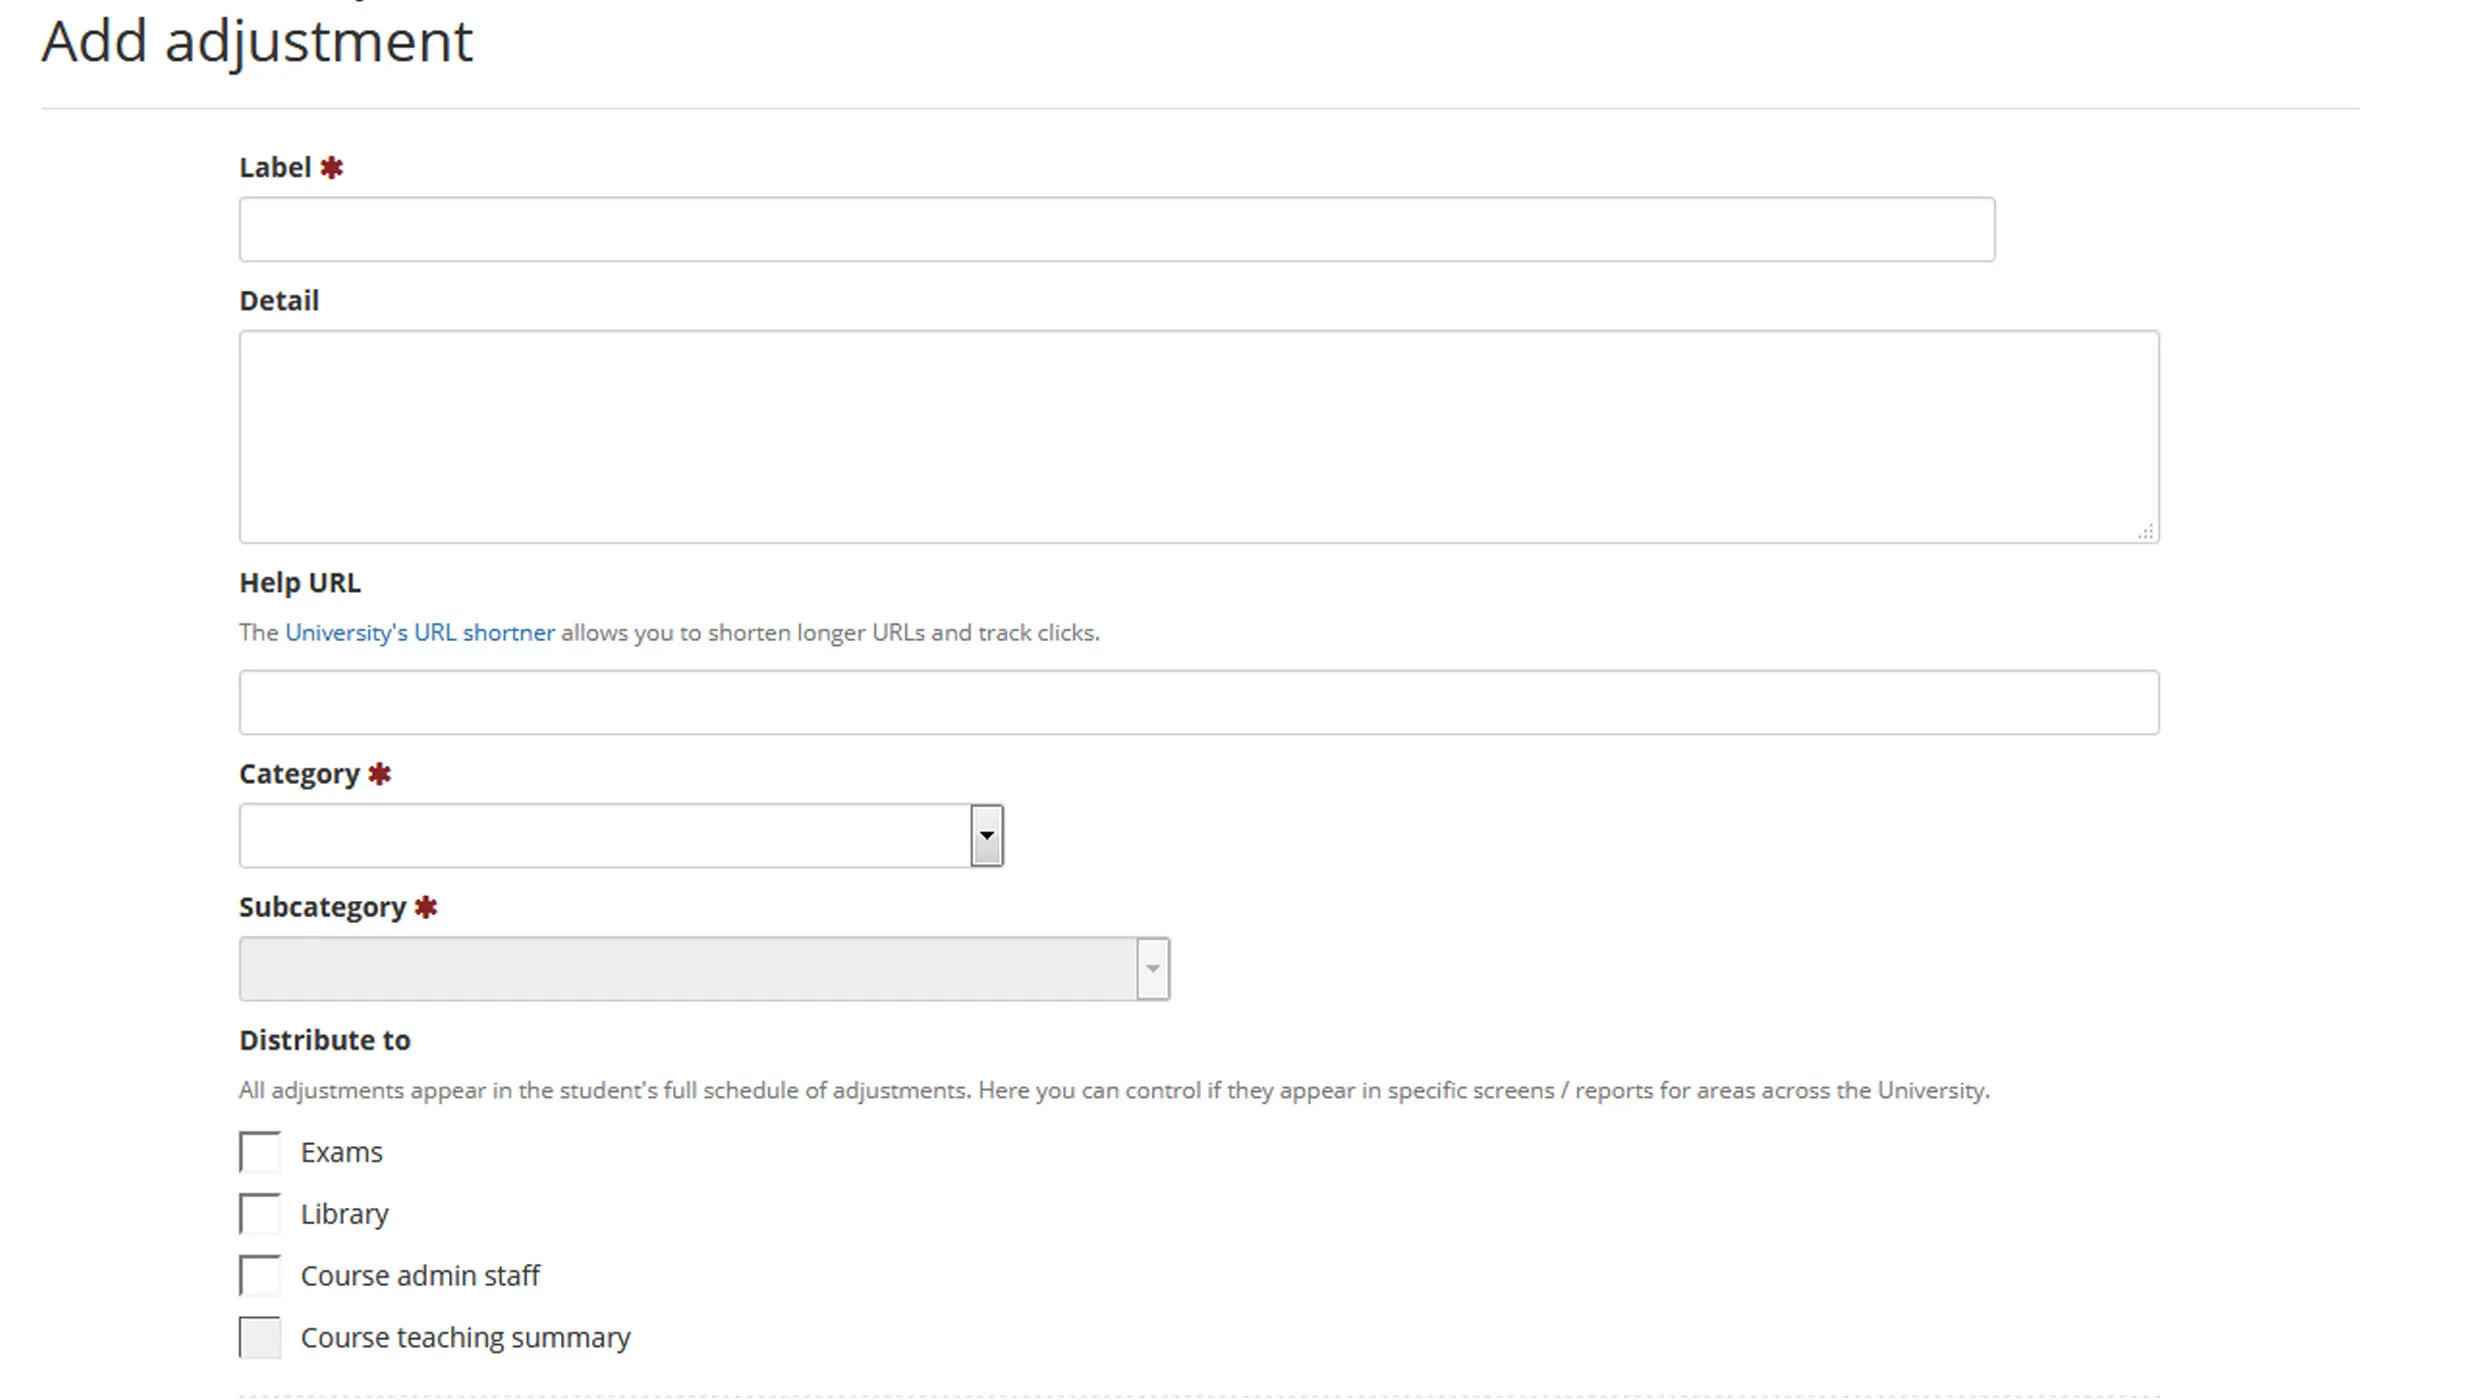Click the Subcategory dropdown arrow button
This screenshot has height=1400, width=2487.
point(1152,968)
